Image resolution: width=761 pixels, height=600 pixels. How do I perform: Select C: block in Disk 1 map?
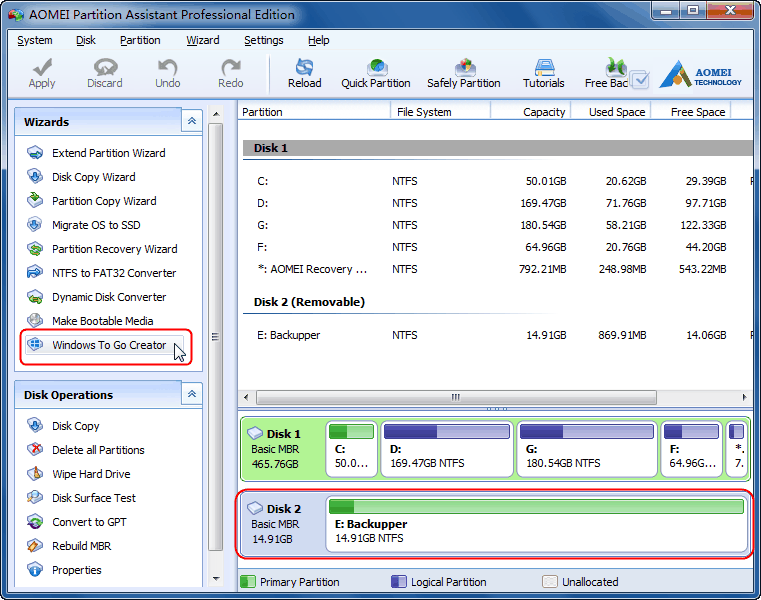[x=351, y=449]
